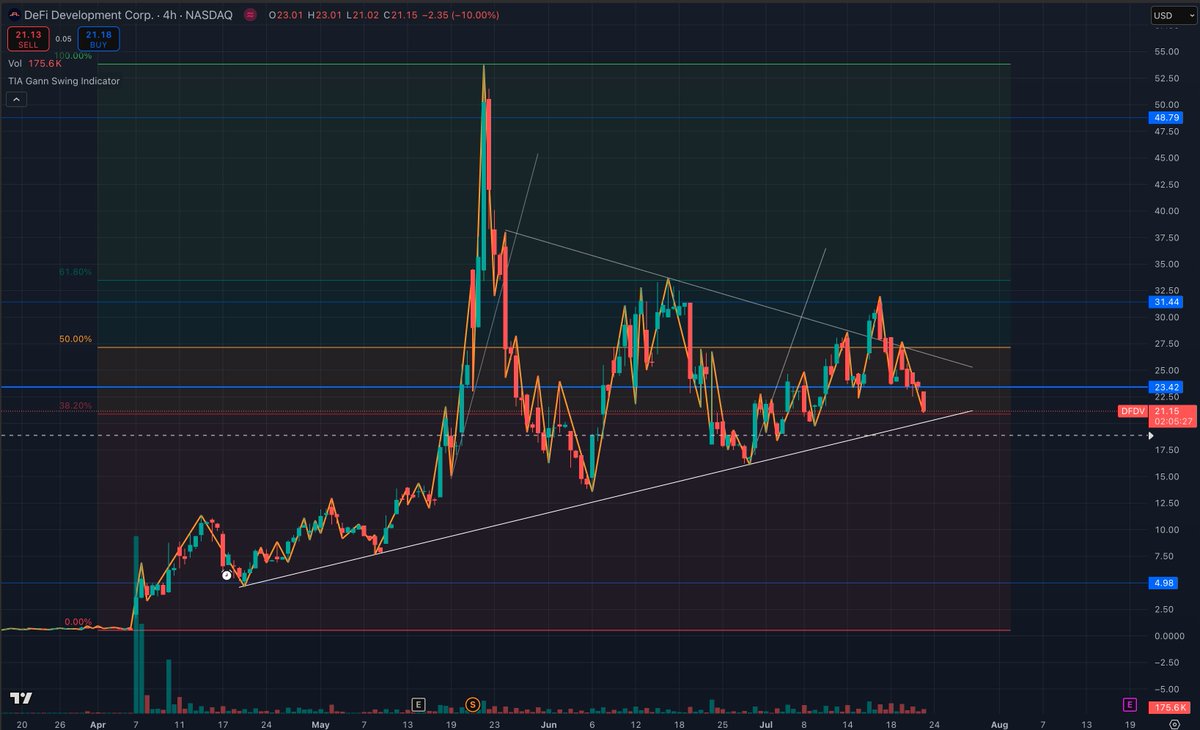Click the 02:05:27 bar countdown timer
The height and width of the screenshot is (730, 1200).
tap(1172, 422)
